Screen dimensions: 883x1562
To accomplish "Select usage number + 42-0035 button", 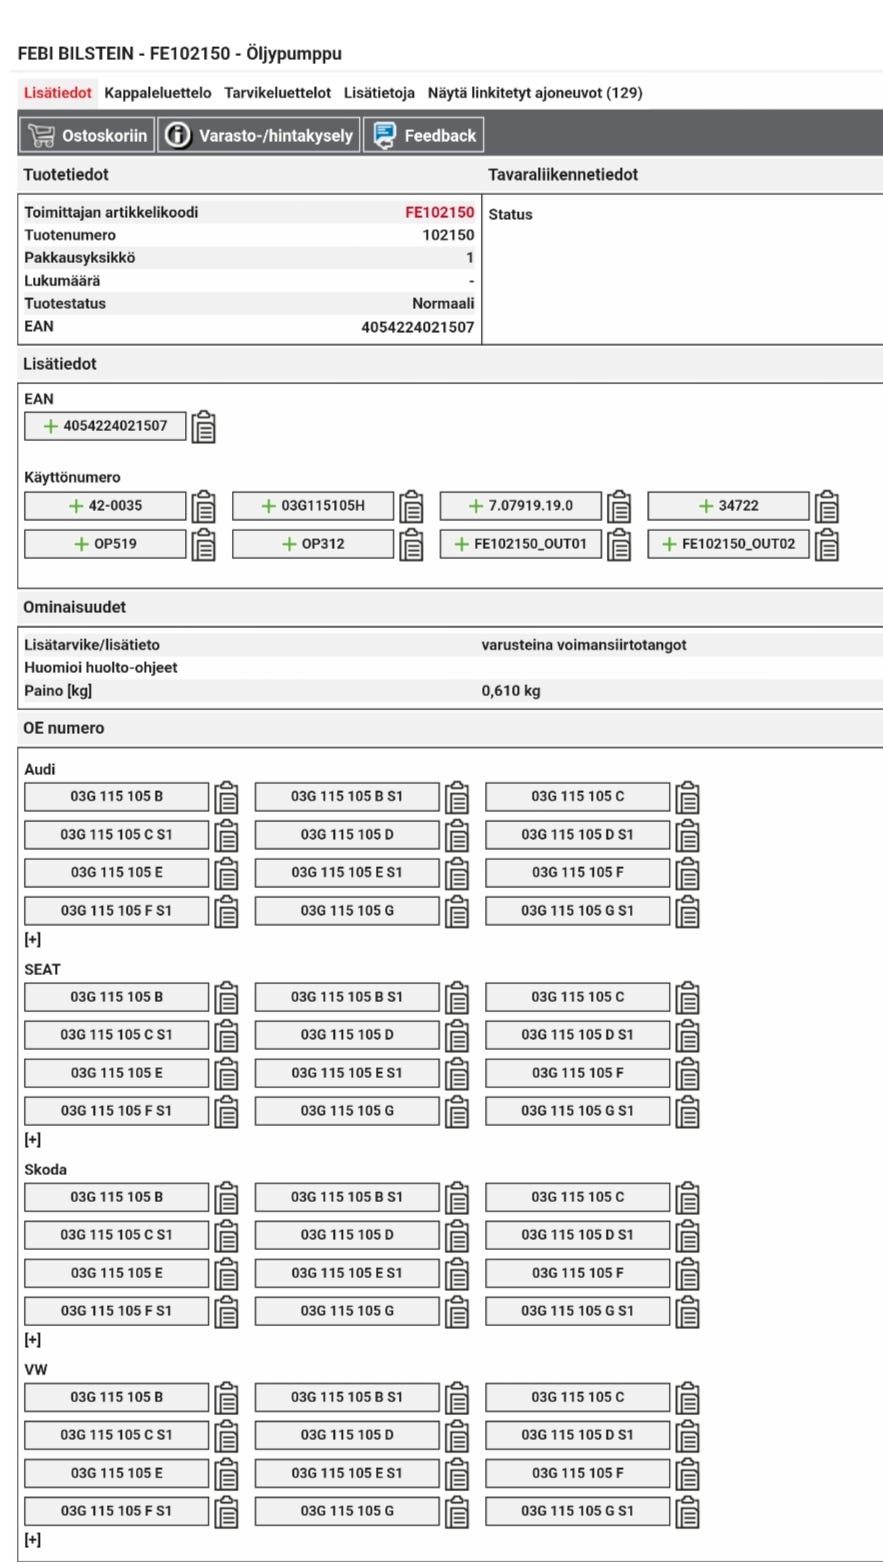I will 105,506.
